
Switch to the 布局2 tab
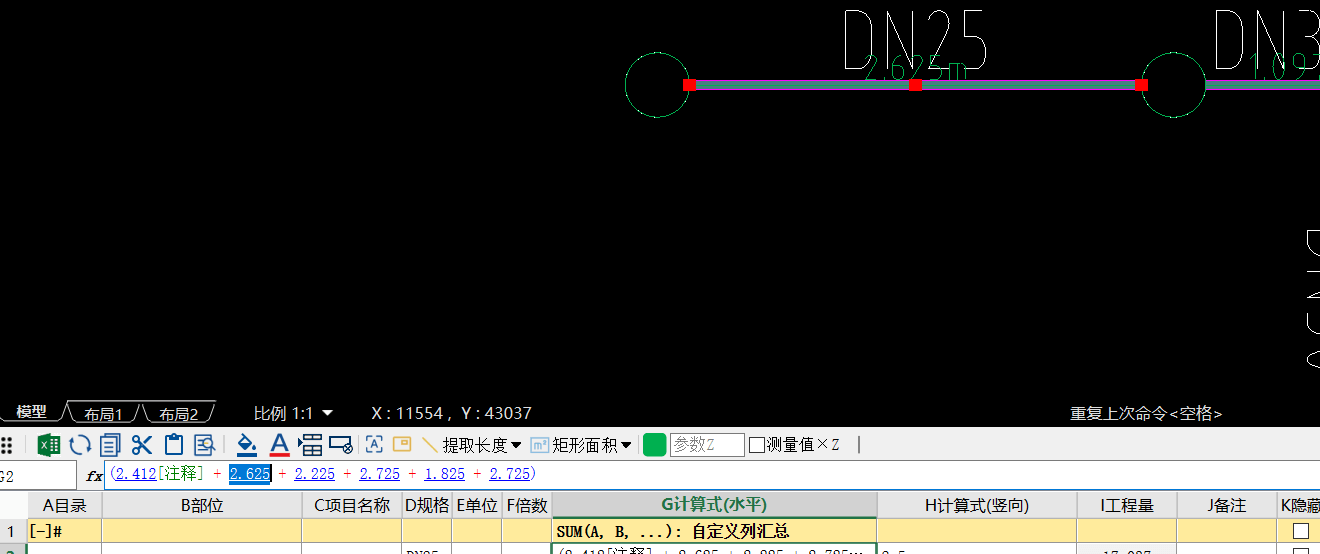(x=178, y=414)
